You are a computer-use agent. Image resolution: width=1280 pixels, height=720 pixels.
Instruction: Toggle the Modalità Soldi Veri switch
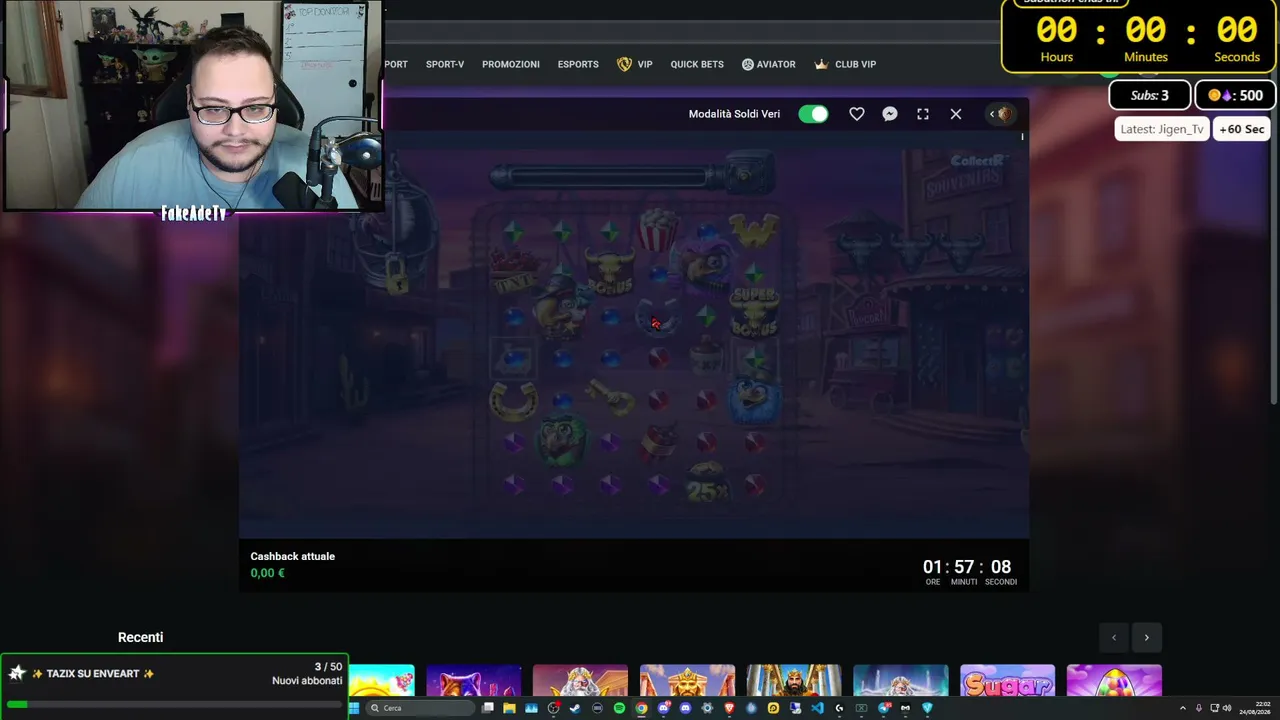tap(813, 114)
